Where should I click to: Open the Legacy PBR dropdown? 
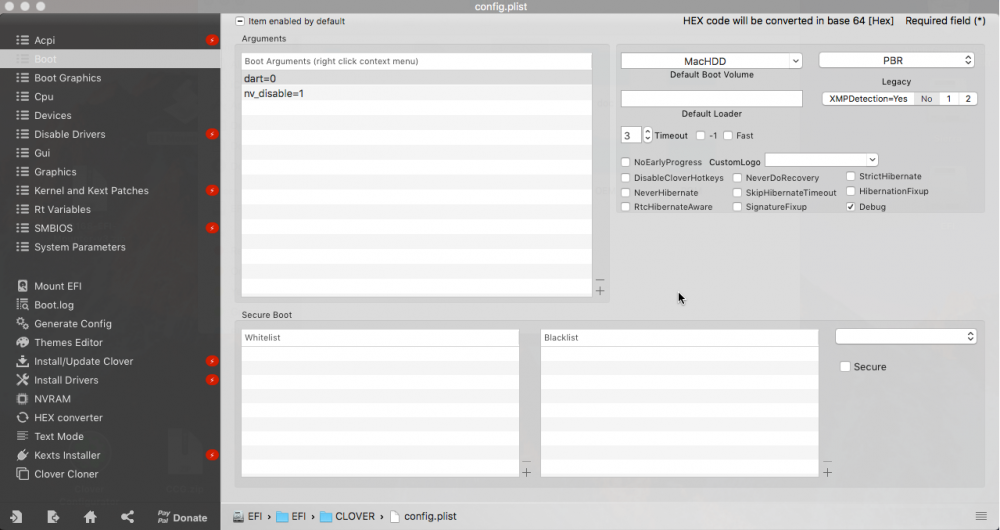point(897,61)
